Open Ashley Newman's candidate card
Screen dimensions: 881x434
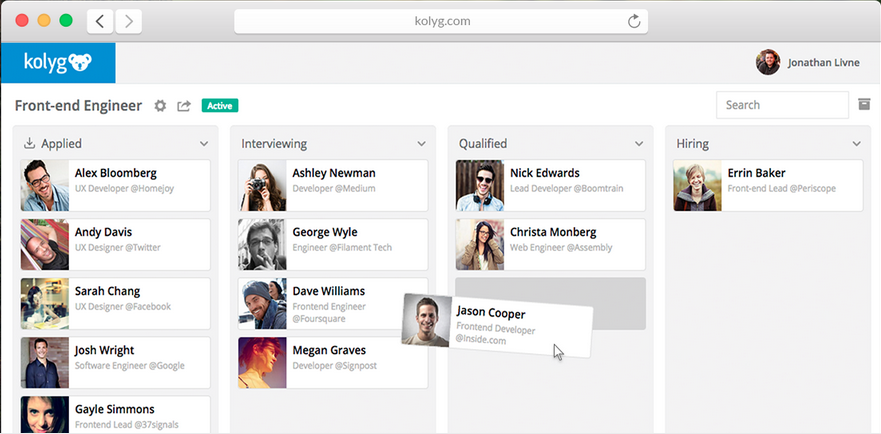(333, 186)
